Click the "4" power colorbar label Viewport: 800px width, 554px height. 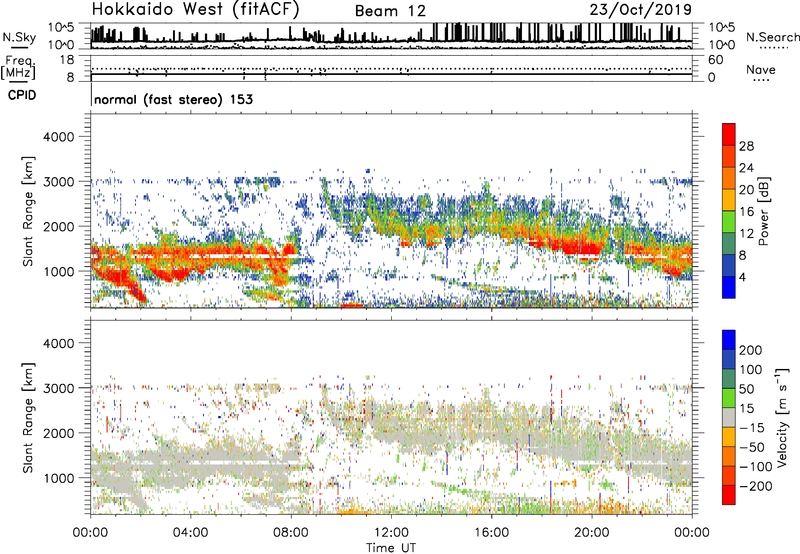pyautogui.click(x=742, y=277)
